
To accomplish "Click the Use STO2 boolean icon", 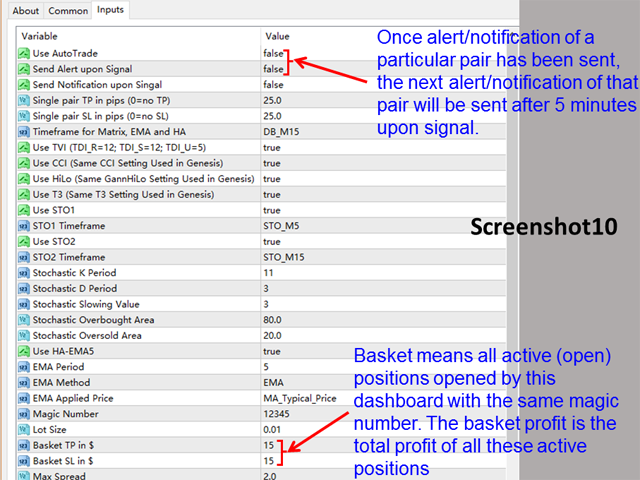I will [x=24, y=242].
